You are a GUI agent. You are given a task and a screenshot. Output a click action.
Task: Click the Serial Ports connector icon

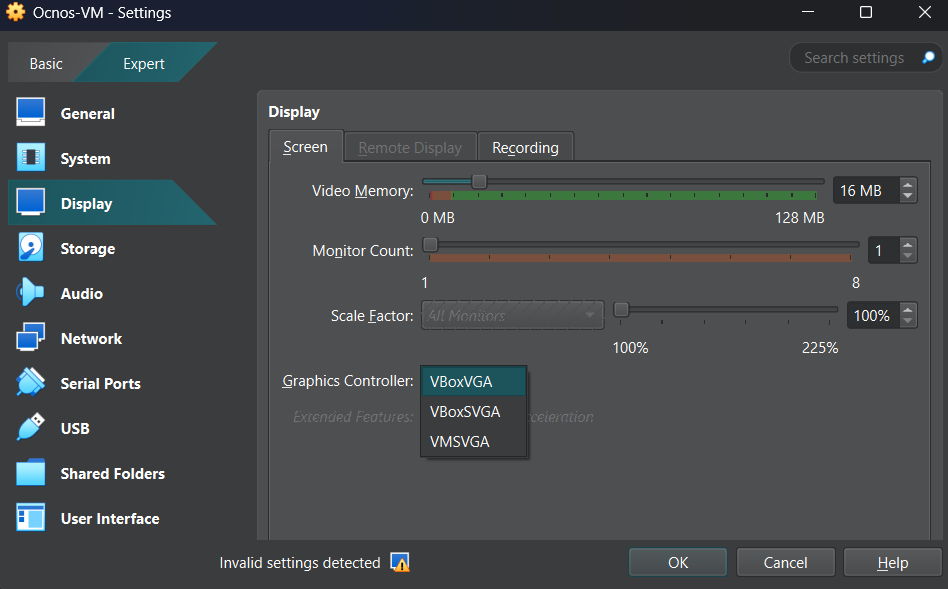[31, 383]
